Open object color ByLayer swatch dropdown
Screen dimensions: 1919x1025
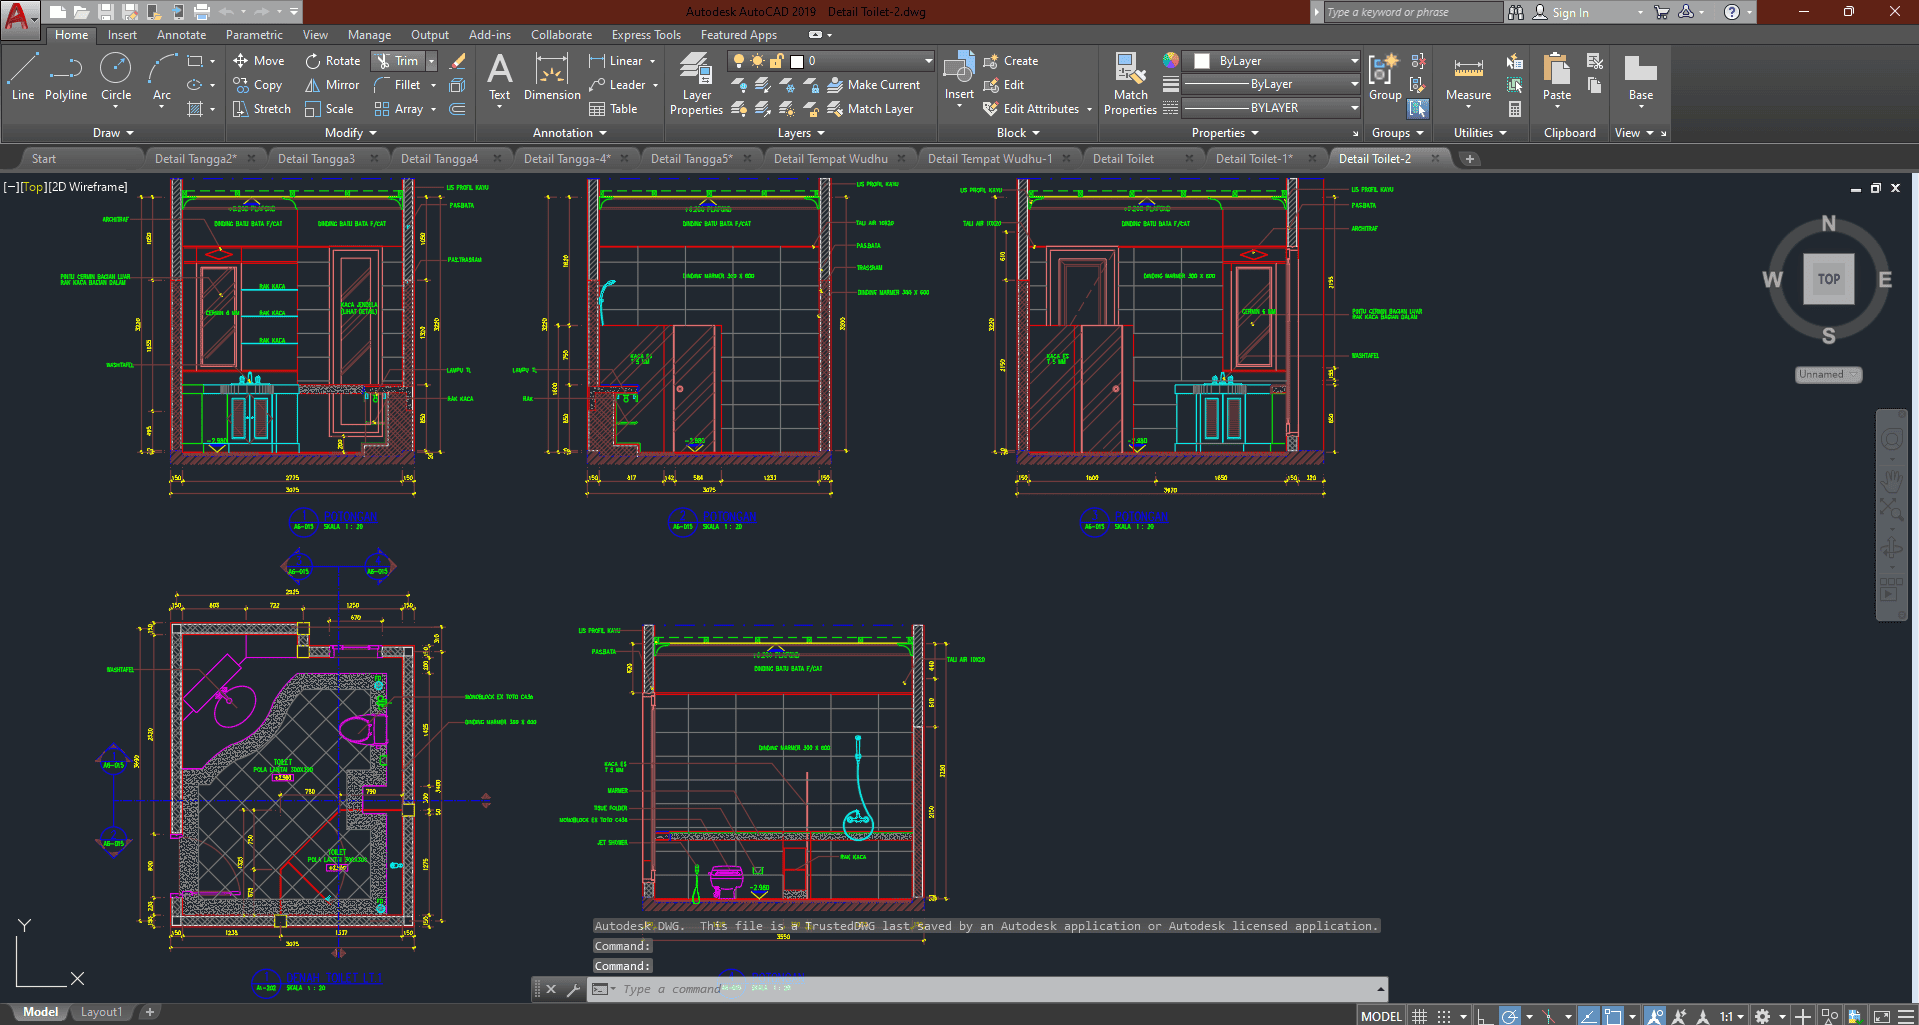(x=1270, y=61)
